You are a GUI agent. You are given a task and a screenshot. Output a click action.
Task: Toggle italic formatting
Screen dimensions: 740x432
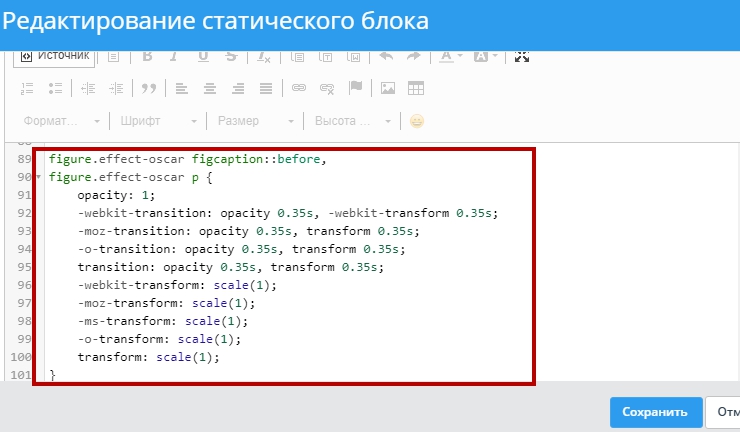[174, 57]
